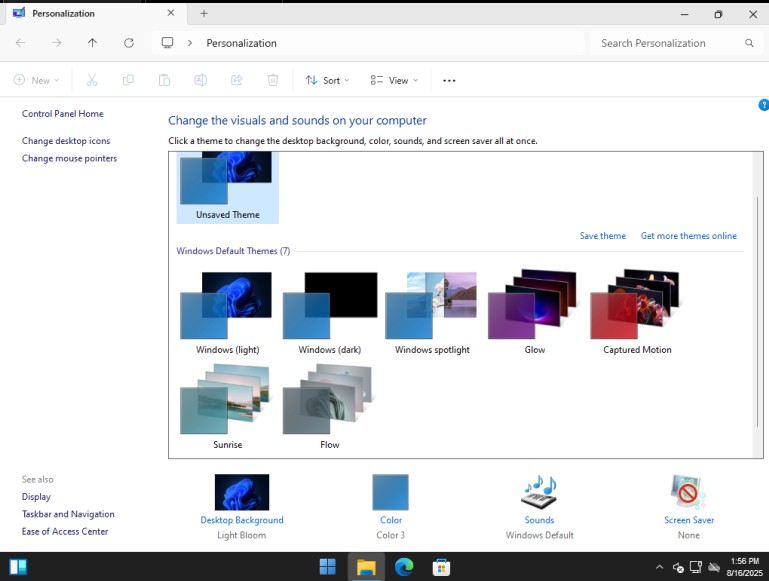Expand the breadcrumb chevron before Personalization
769x581 pixels.
(x=190, y=43)
